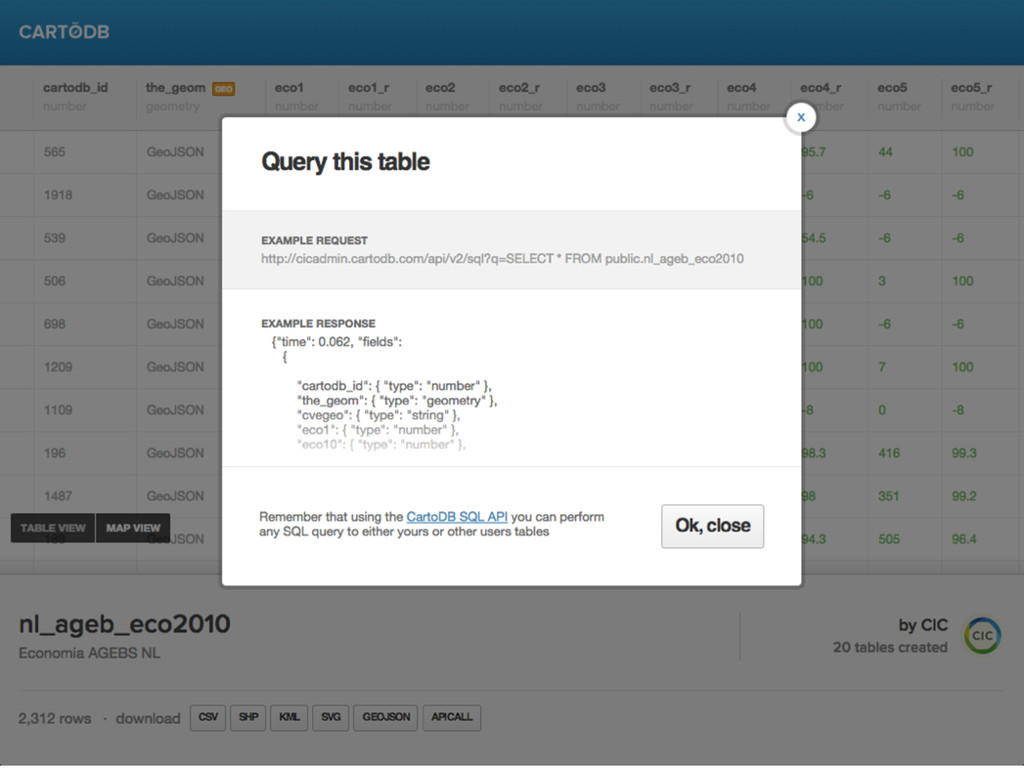Click GeoJSON cell in row 565
The image size is (1024, 768).
pyautogui.click(x=175, y=152)
